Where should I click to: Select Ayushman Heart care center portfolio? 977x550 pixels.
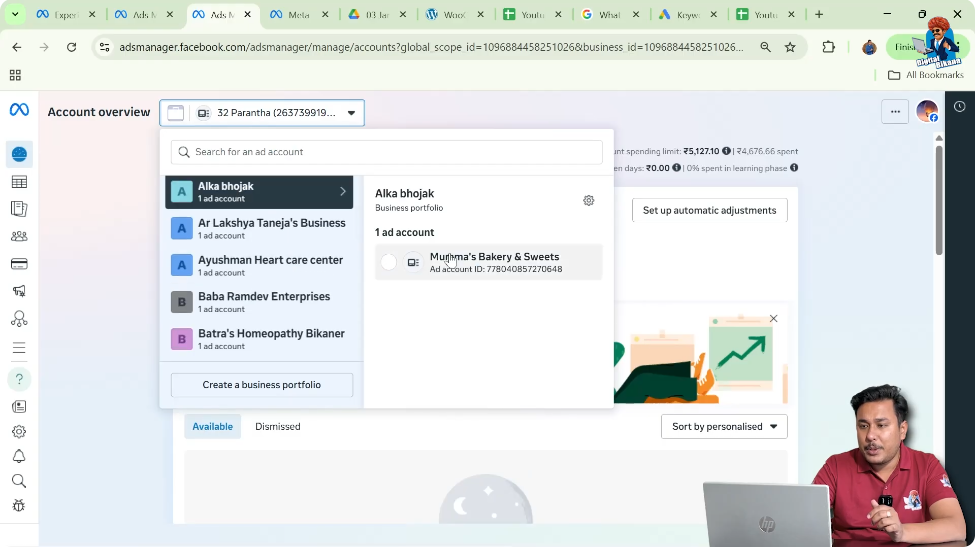(x=259, y=265)
